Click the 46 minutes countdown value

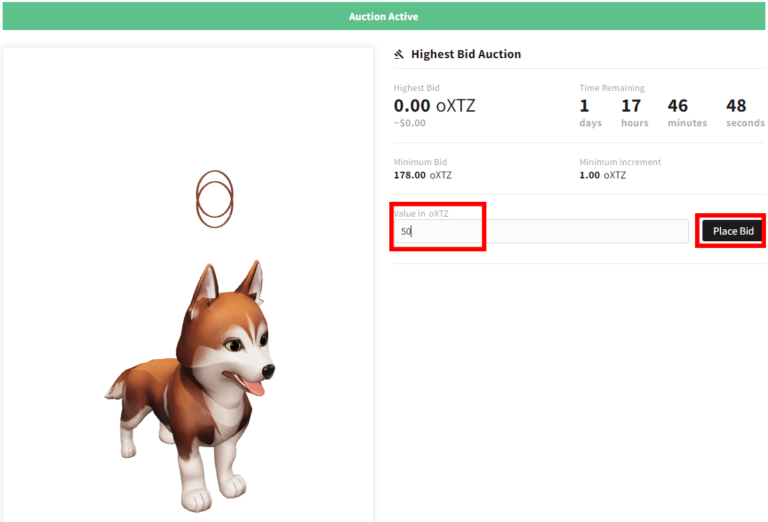pos(677,106)
